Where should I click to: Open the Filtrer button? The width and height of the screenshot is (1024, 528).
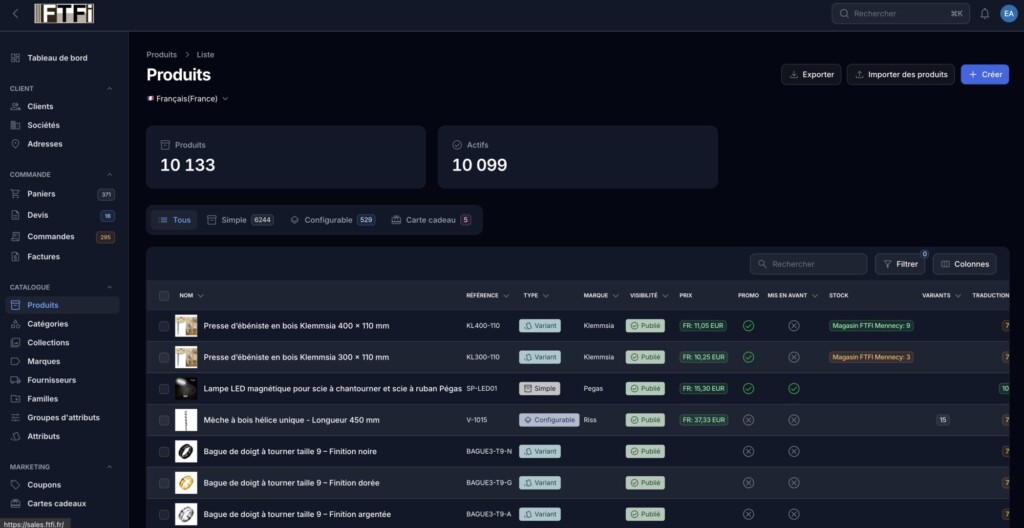coord(900,264)
